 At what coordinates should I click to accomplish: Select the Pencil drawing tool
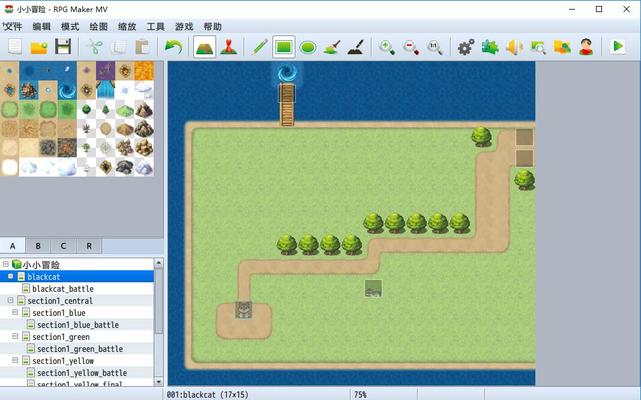[260, 47]
